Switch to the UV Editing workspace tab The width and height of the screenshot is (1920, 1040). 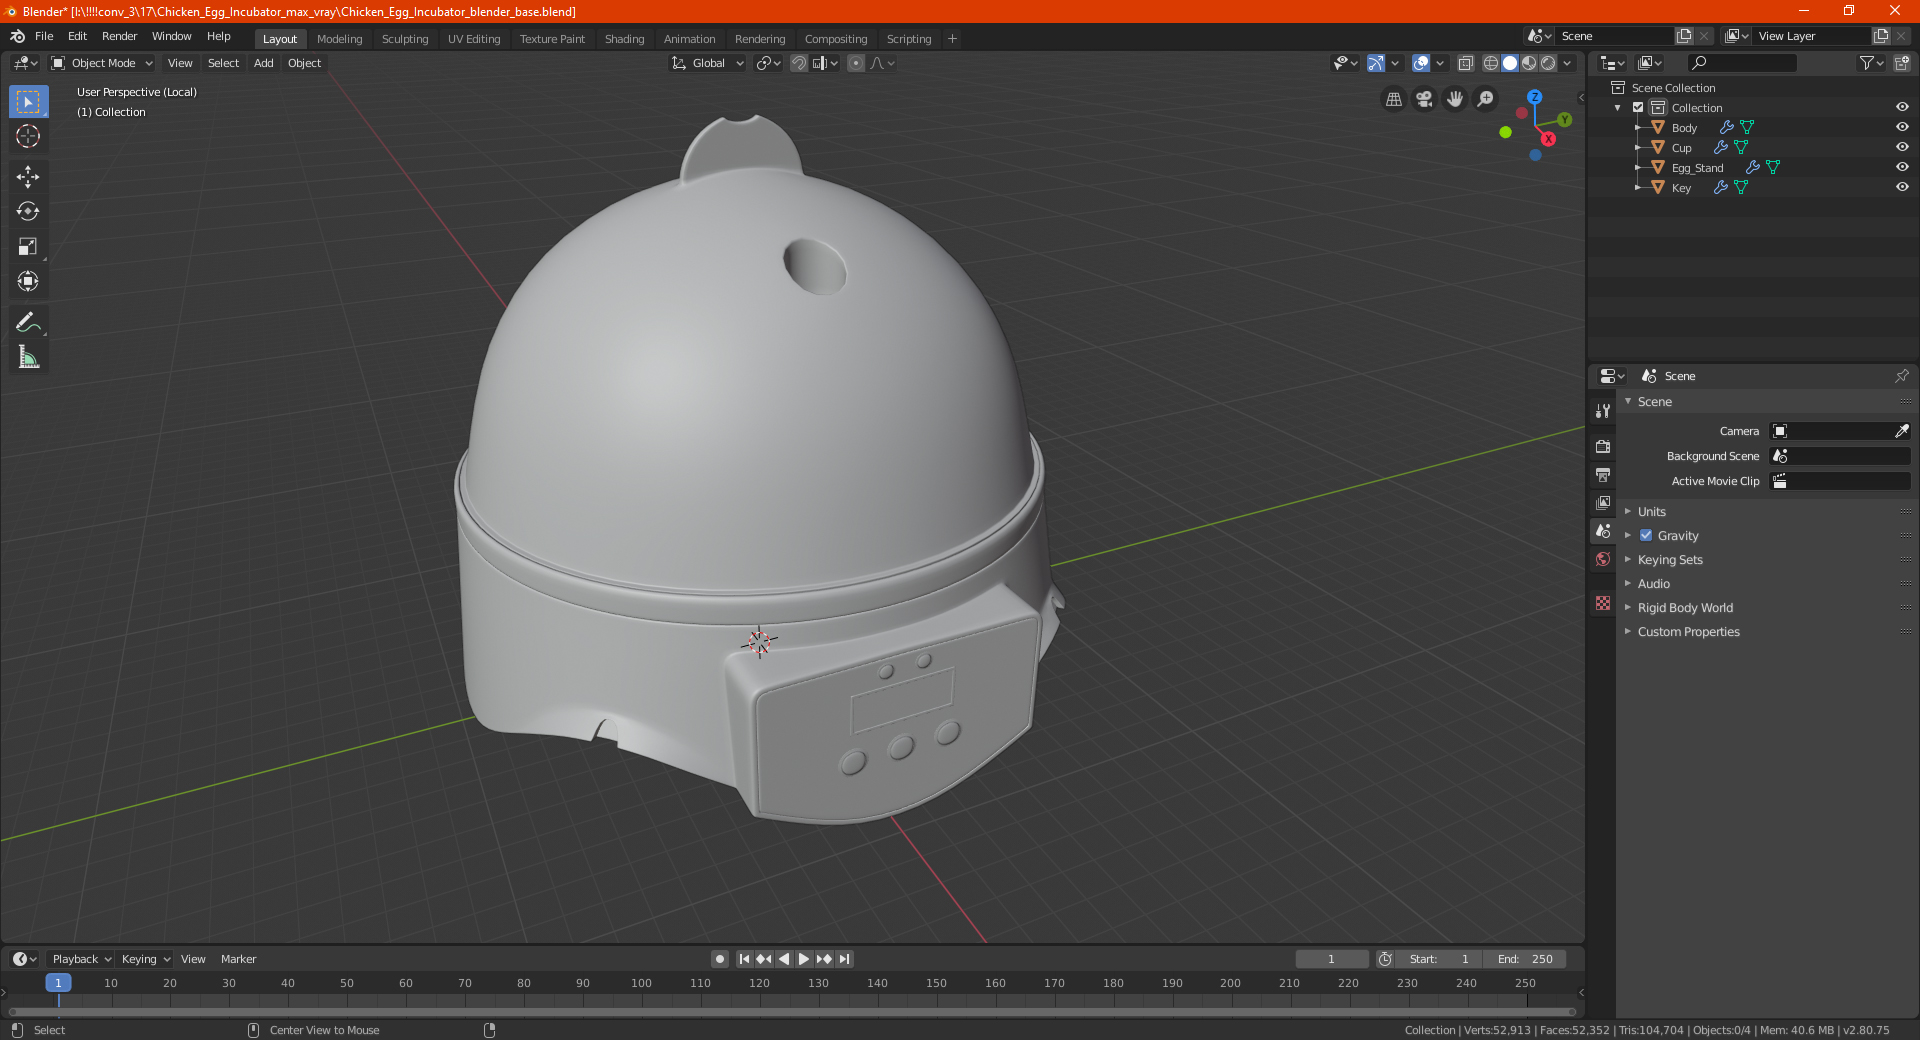(474, 39)
